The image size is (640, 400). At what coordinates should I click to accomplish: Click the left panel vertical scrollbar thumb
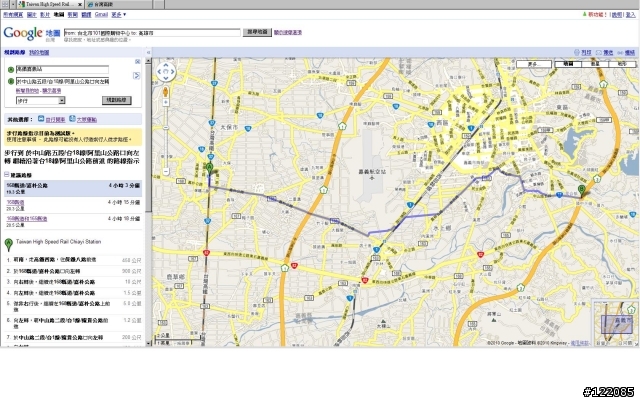coord(149,138)
